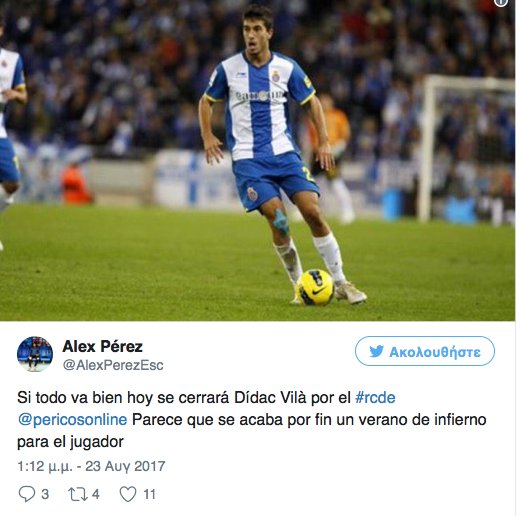
Task: Click the like count 11
Action: (149, 494)
